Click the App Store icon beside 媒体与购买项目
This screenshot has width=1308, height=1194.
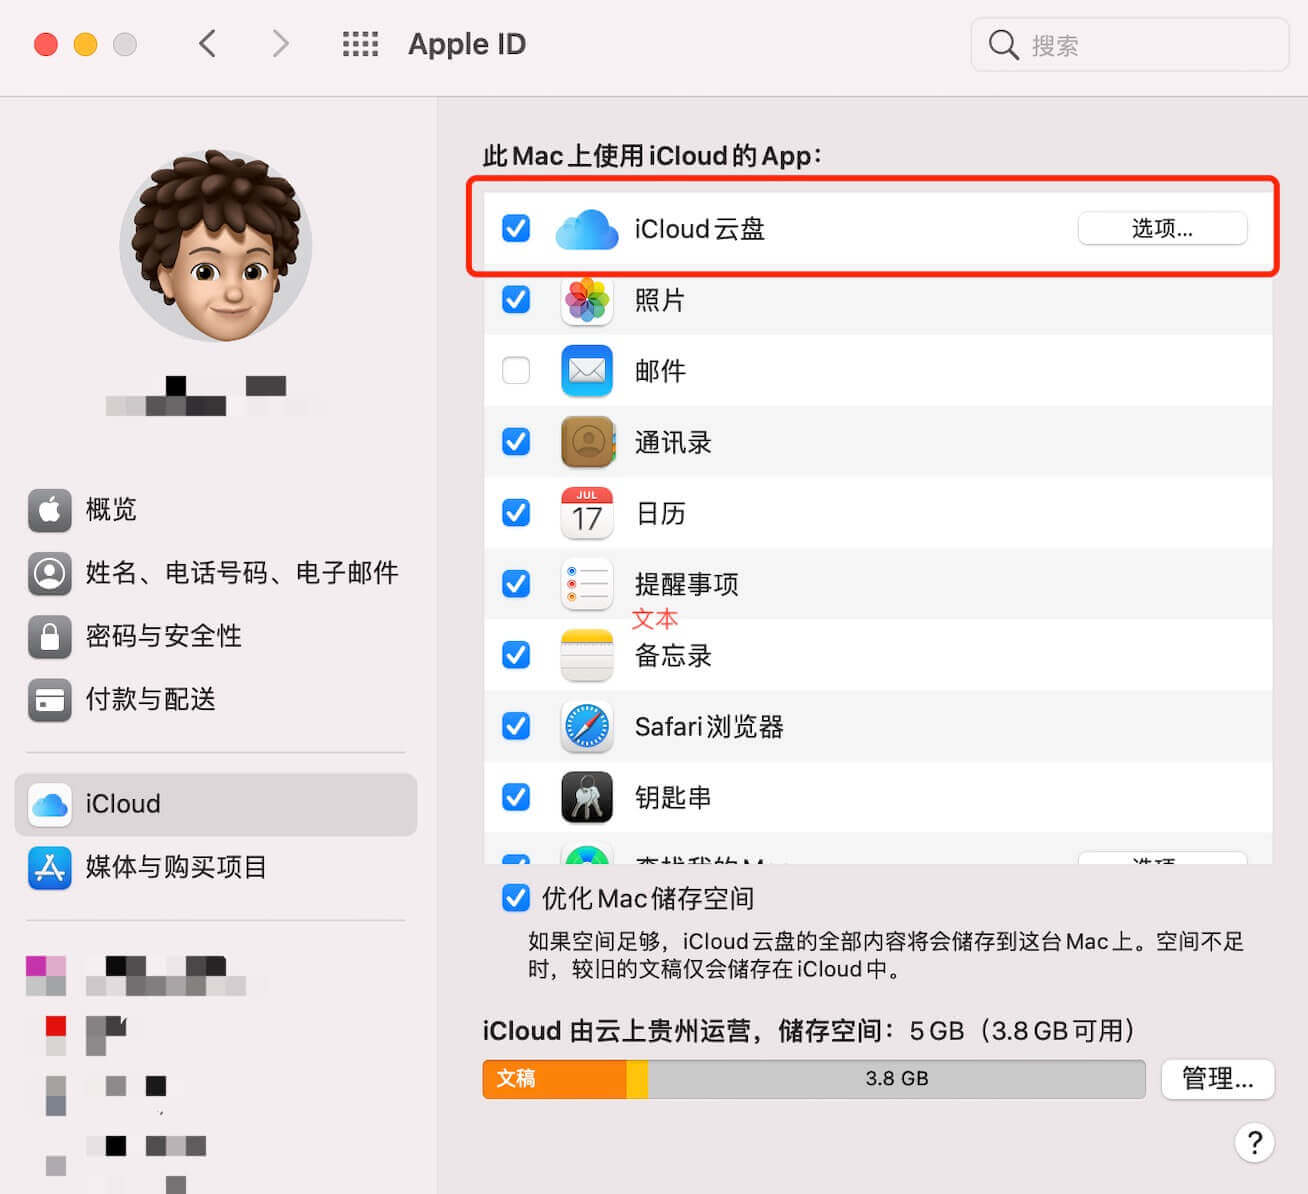[x=50, y=867]
